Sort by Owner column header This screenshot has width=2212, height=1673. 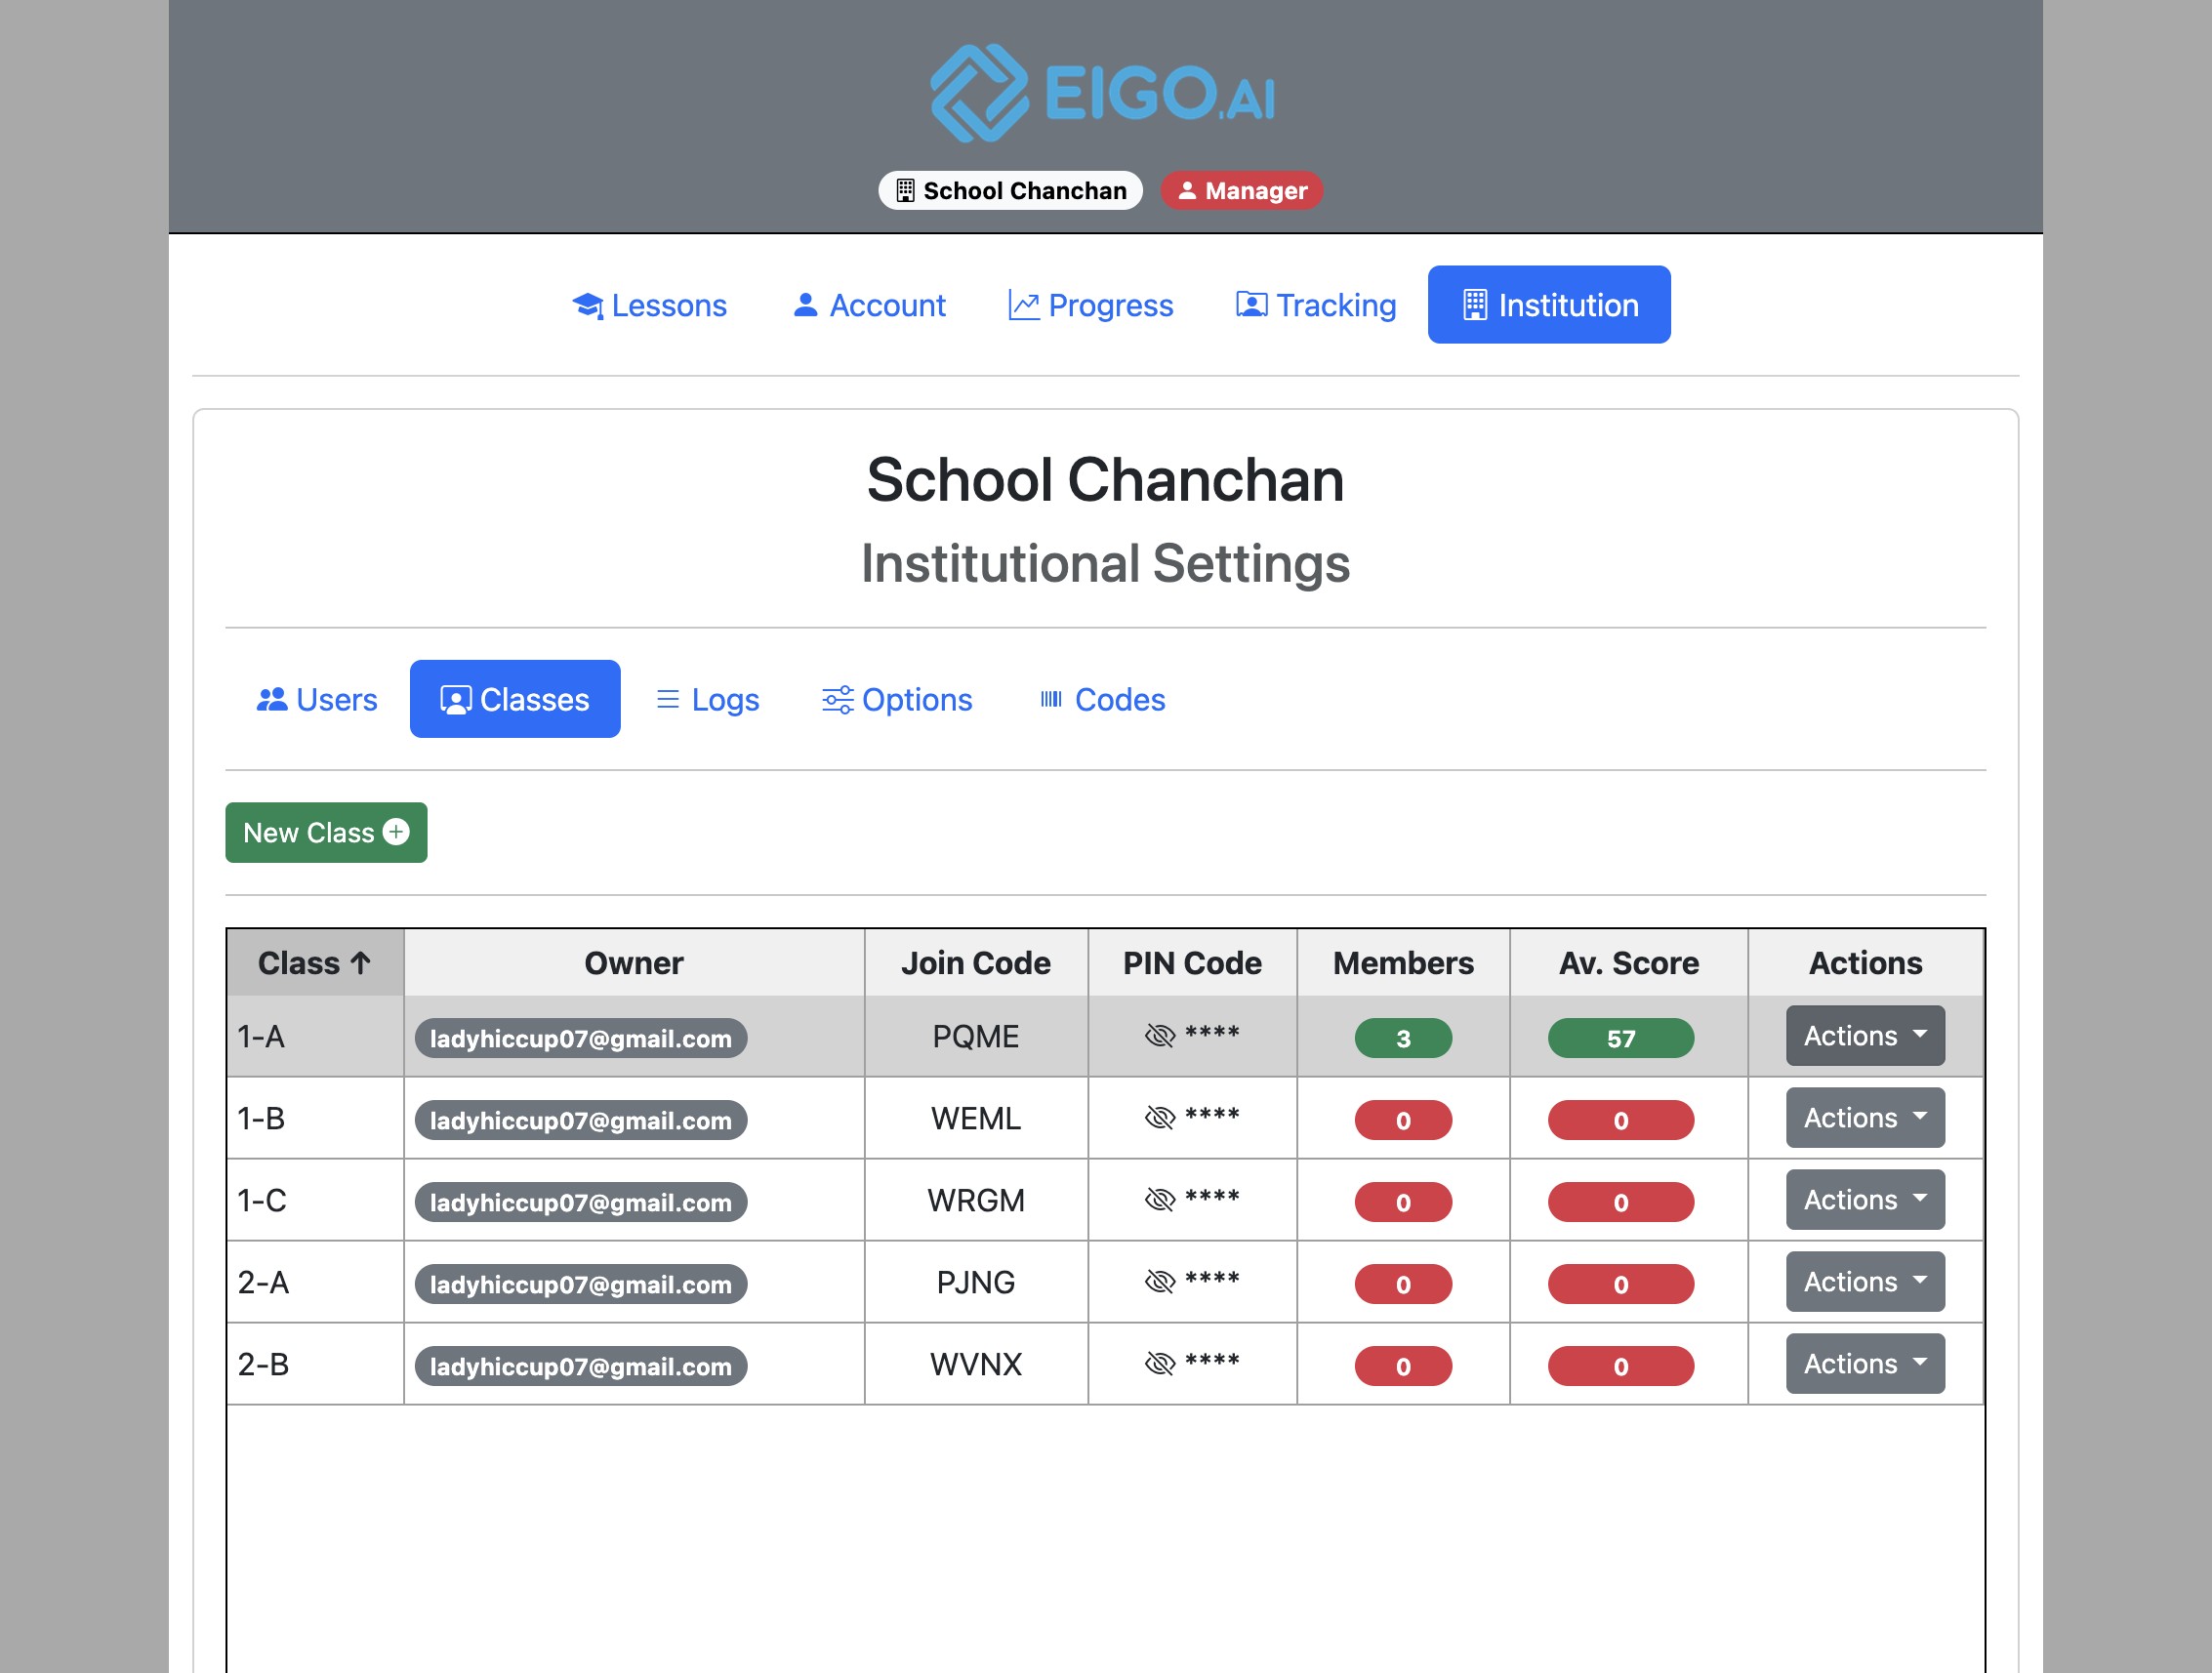pos(634,962)
